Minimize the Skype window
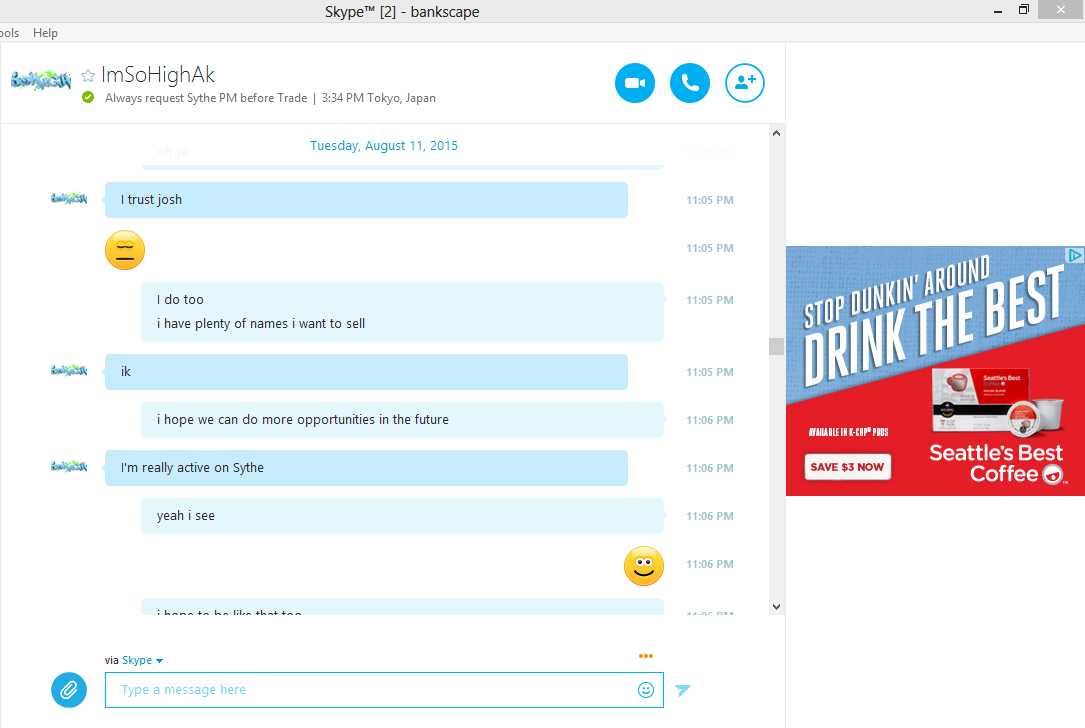The height and width of the screenshot is (728, 1085). tap(998, 10)
